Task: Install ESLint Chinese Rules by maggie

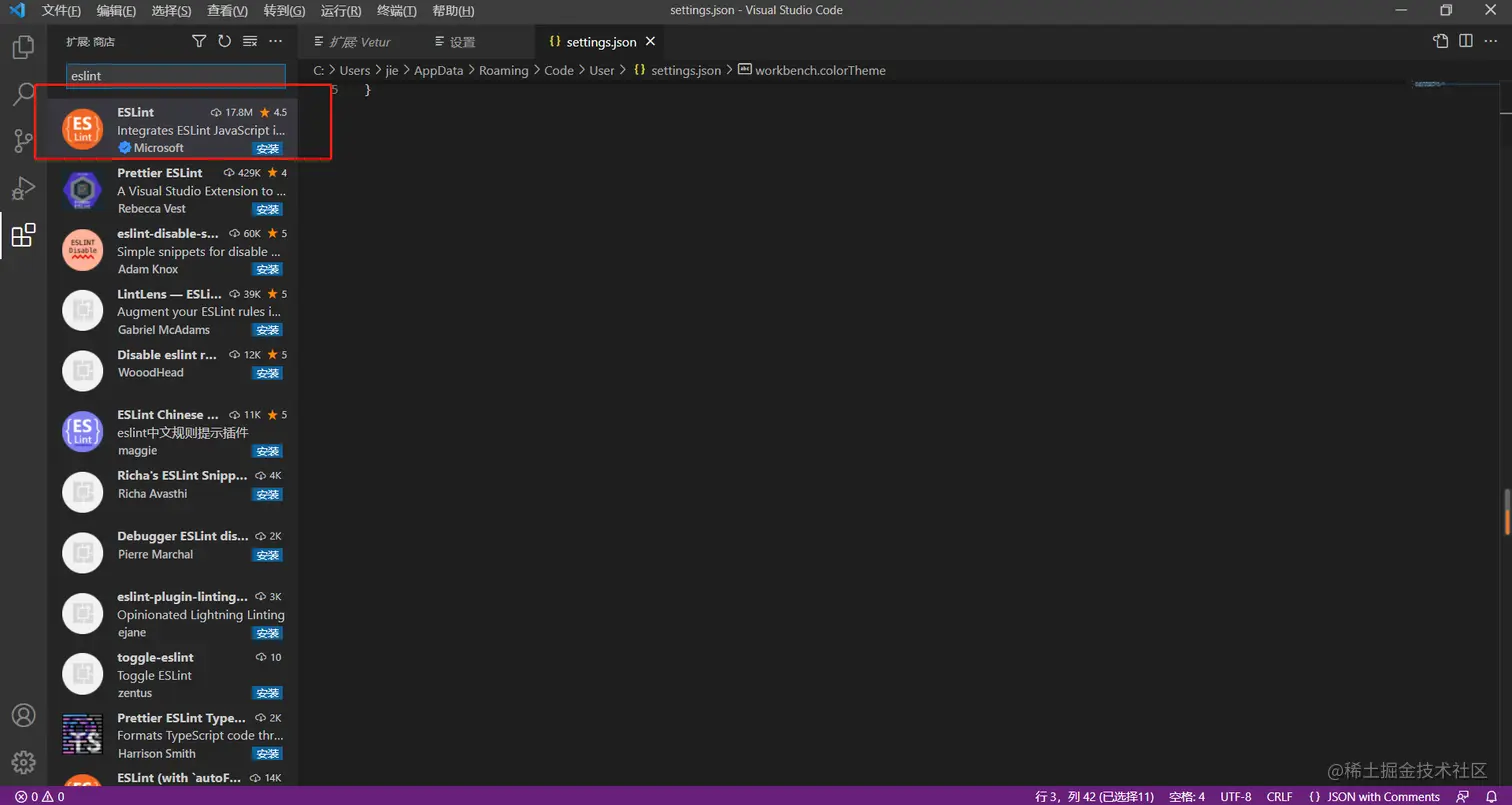Action: (x=267, y=451)
